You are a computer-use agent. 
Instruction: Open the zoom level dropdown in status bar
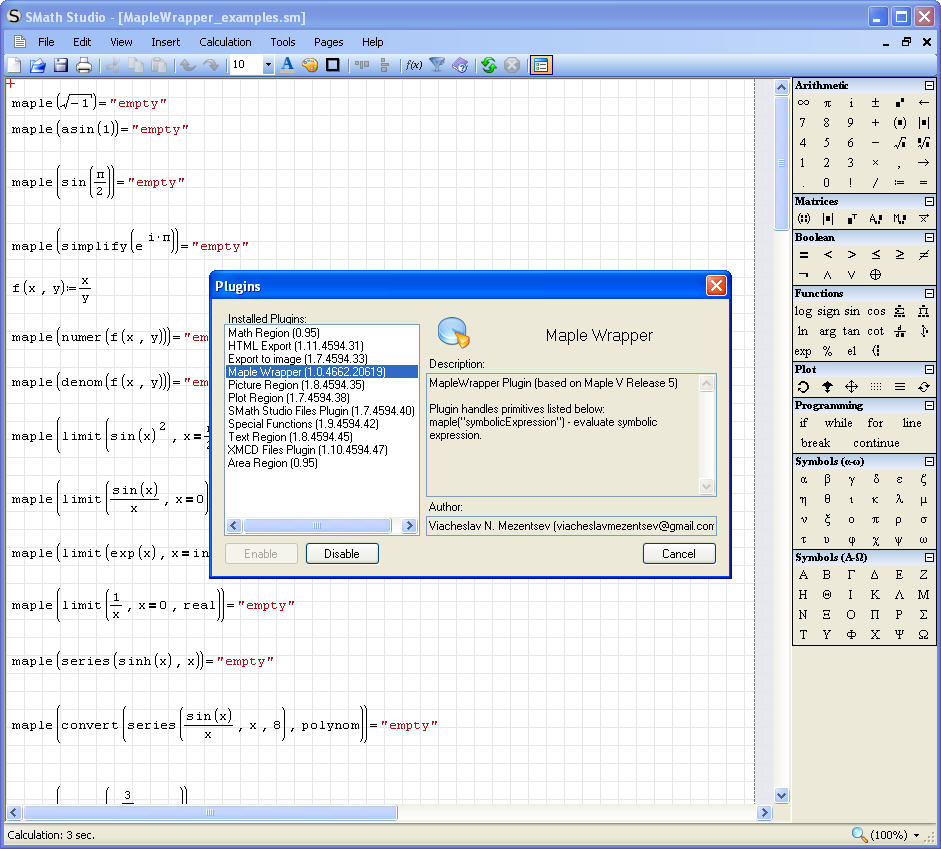917,835
